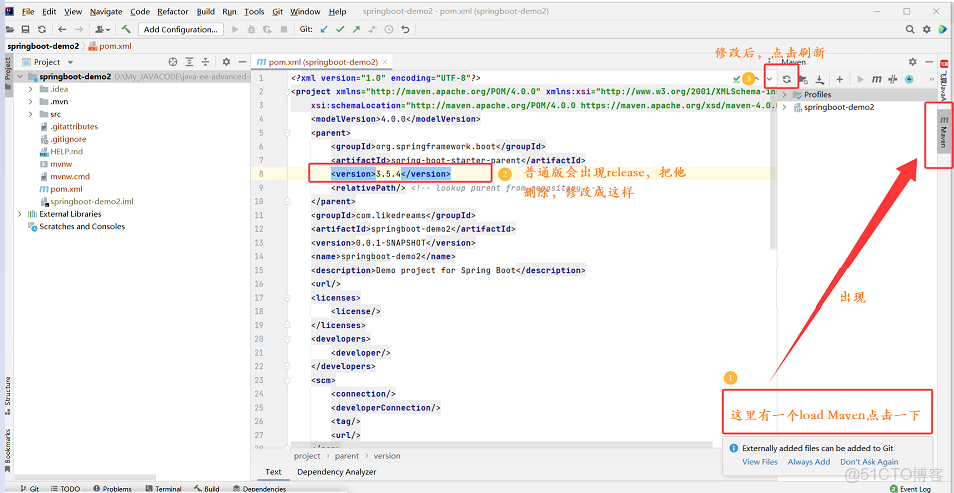
Task: Show more Maven toolbar actions chevron
Action: point(931,79)
